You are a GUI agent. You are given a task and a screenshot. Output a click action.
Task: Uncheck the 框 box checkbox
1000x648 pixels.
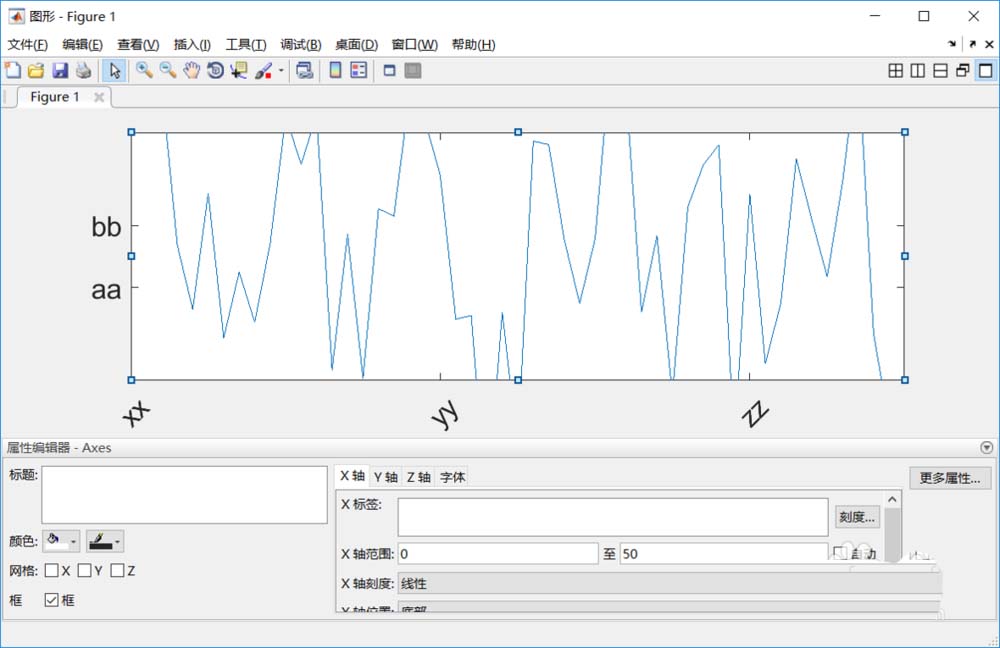[x=52, y=600]
